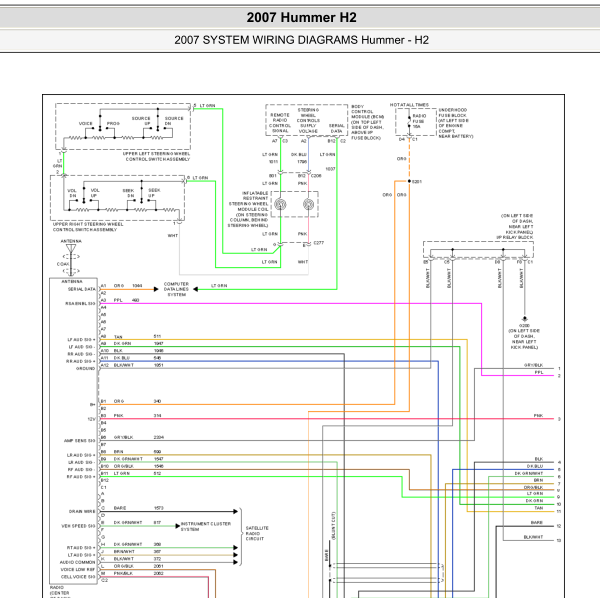Click the Computer Data Lines System label

(176, 289)
